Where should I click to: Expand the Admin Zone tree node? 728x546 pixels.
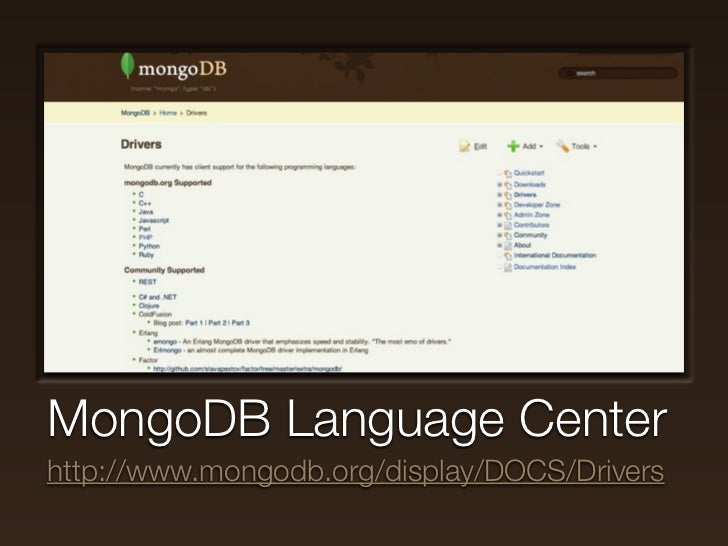[x=500, y=215]
